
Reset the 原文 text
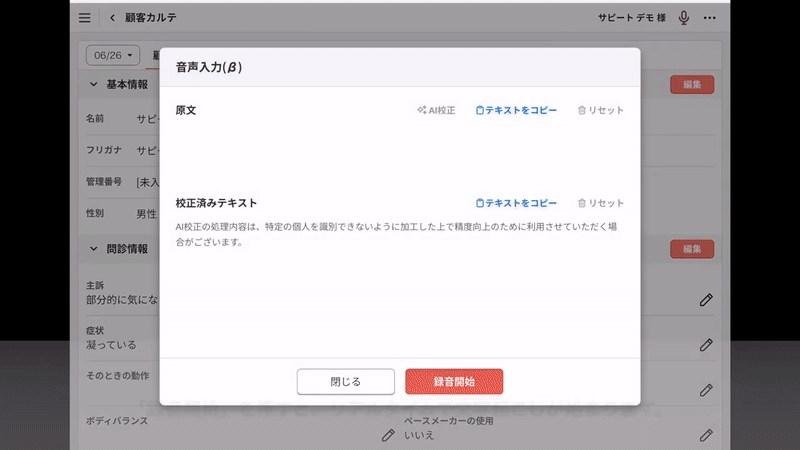pyautogui.click(x=600, y=110)
